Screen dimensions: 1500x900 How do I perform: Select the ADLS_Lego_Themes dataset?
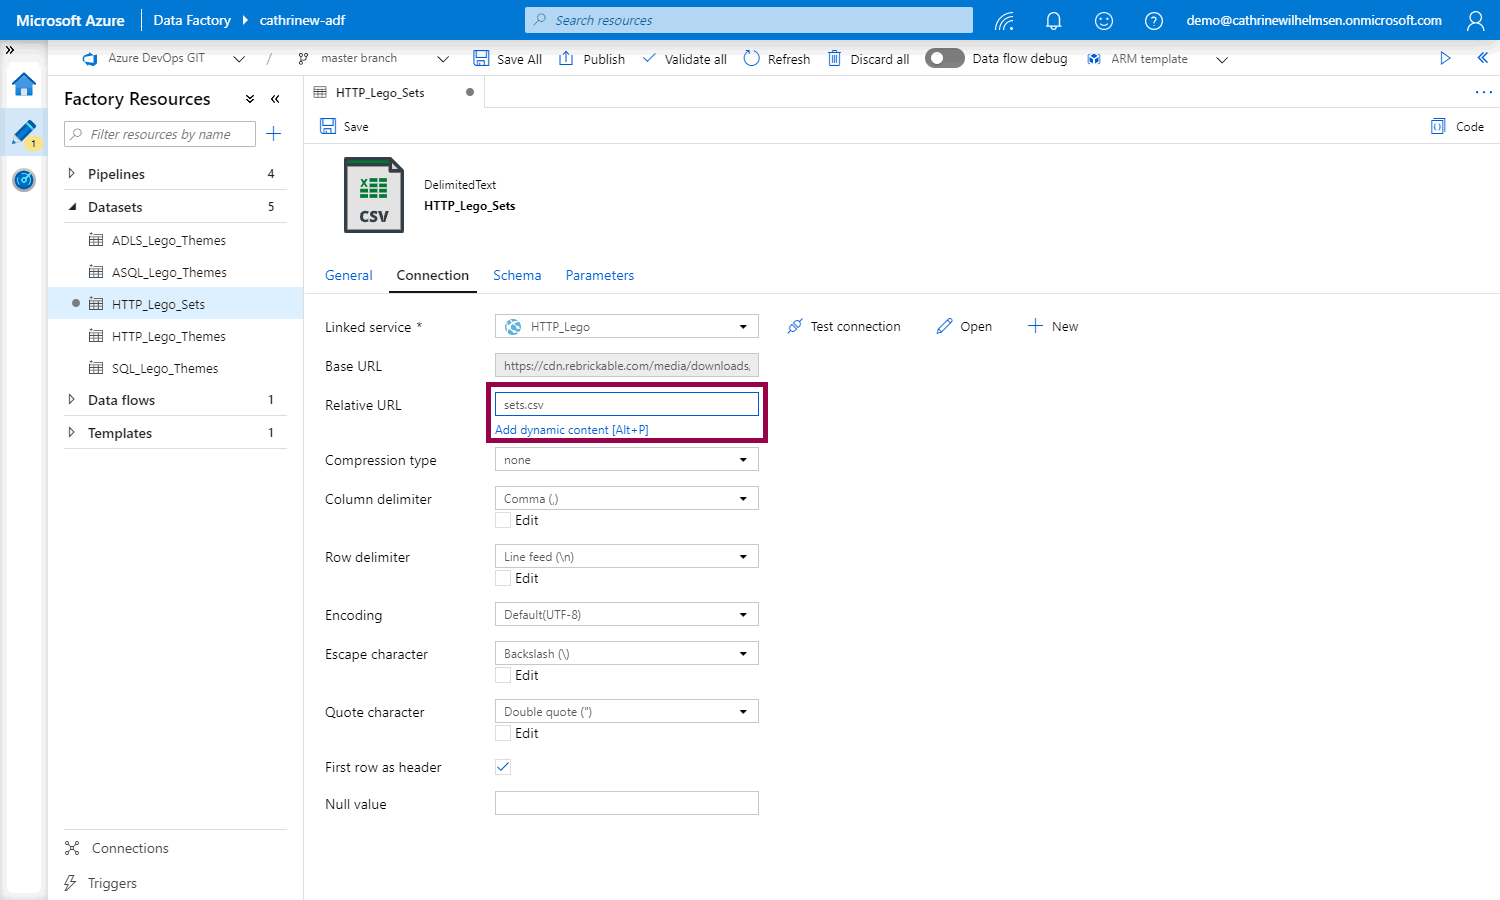pyautogui.click(x=168, y=241)
